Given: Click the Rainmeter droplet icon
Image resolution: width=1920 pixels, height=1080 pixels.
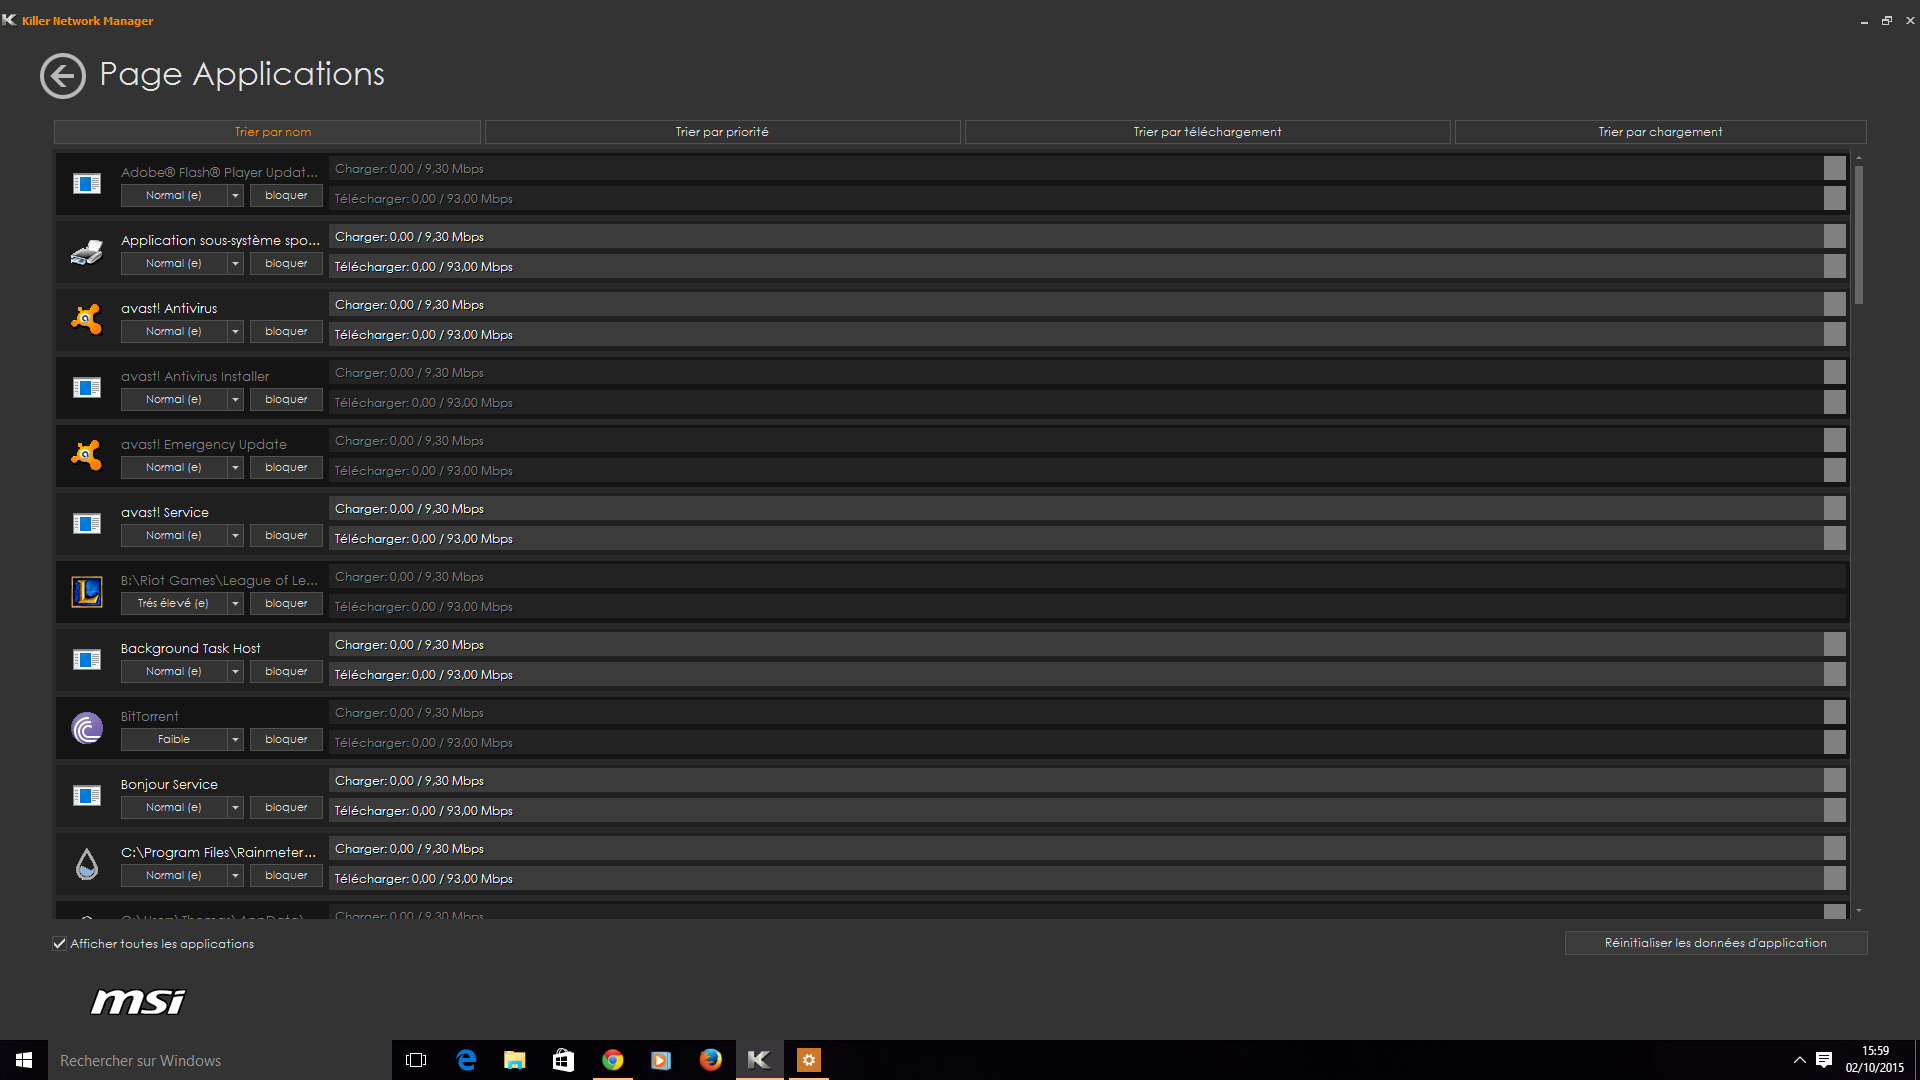Looking at the screenshot, I should [x=87, y=863].
